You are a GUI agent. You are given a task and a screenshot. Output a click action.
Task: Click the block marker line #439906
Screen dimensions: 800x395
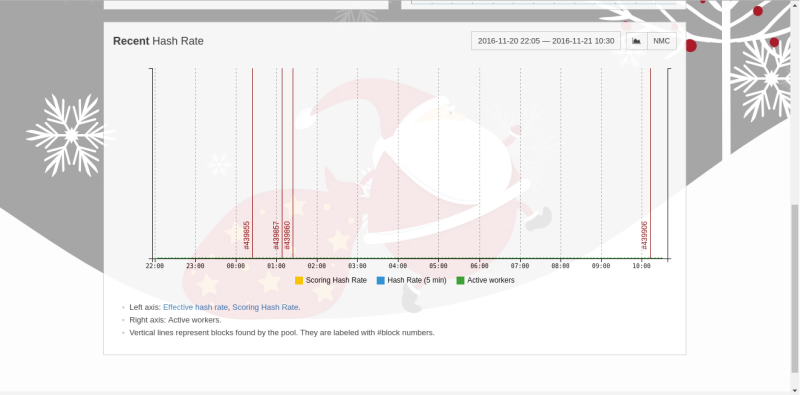tap(651, 163)
